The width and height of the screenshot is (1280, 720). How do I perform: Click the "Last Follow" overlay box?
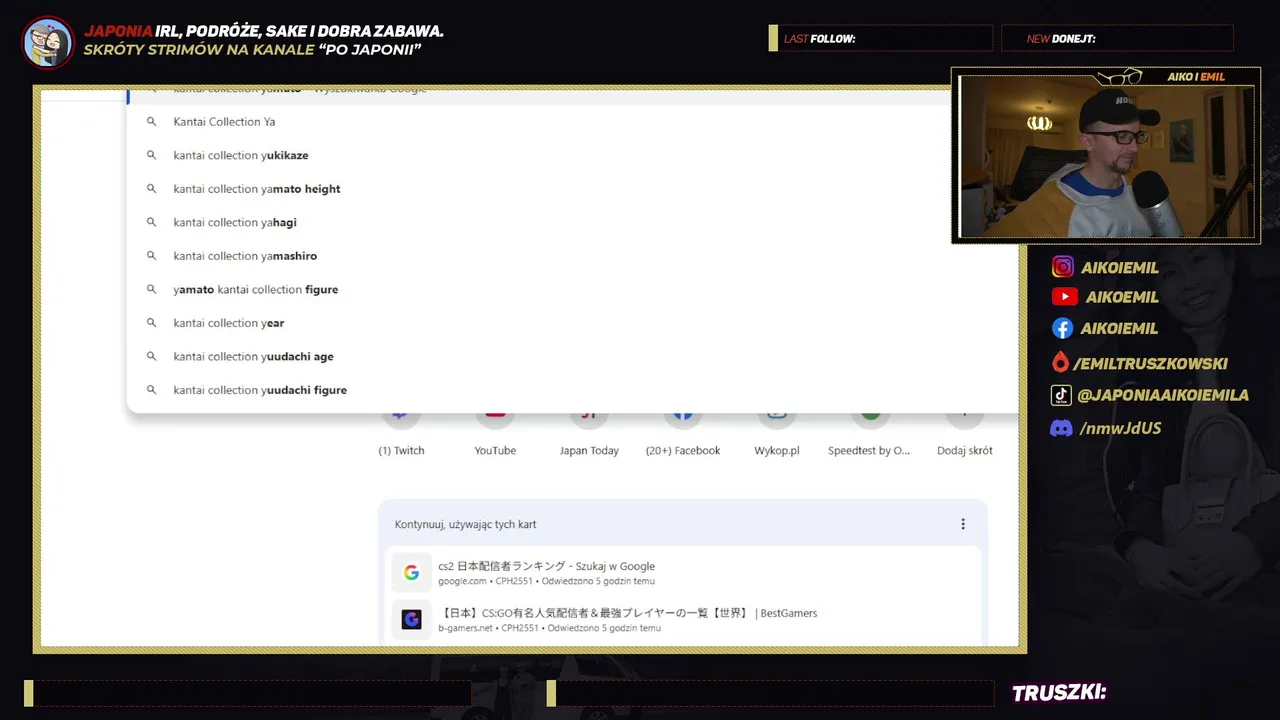[881, 38]
